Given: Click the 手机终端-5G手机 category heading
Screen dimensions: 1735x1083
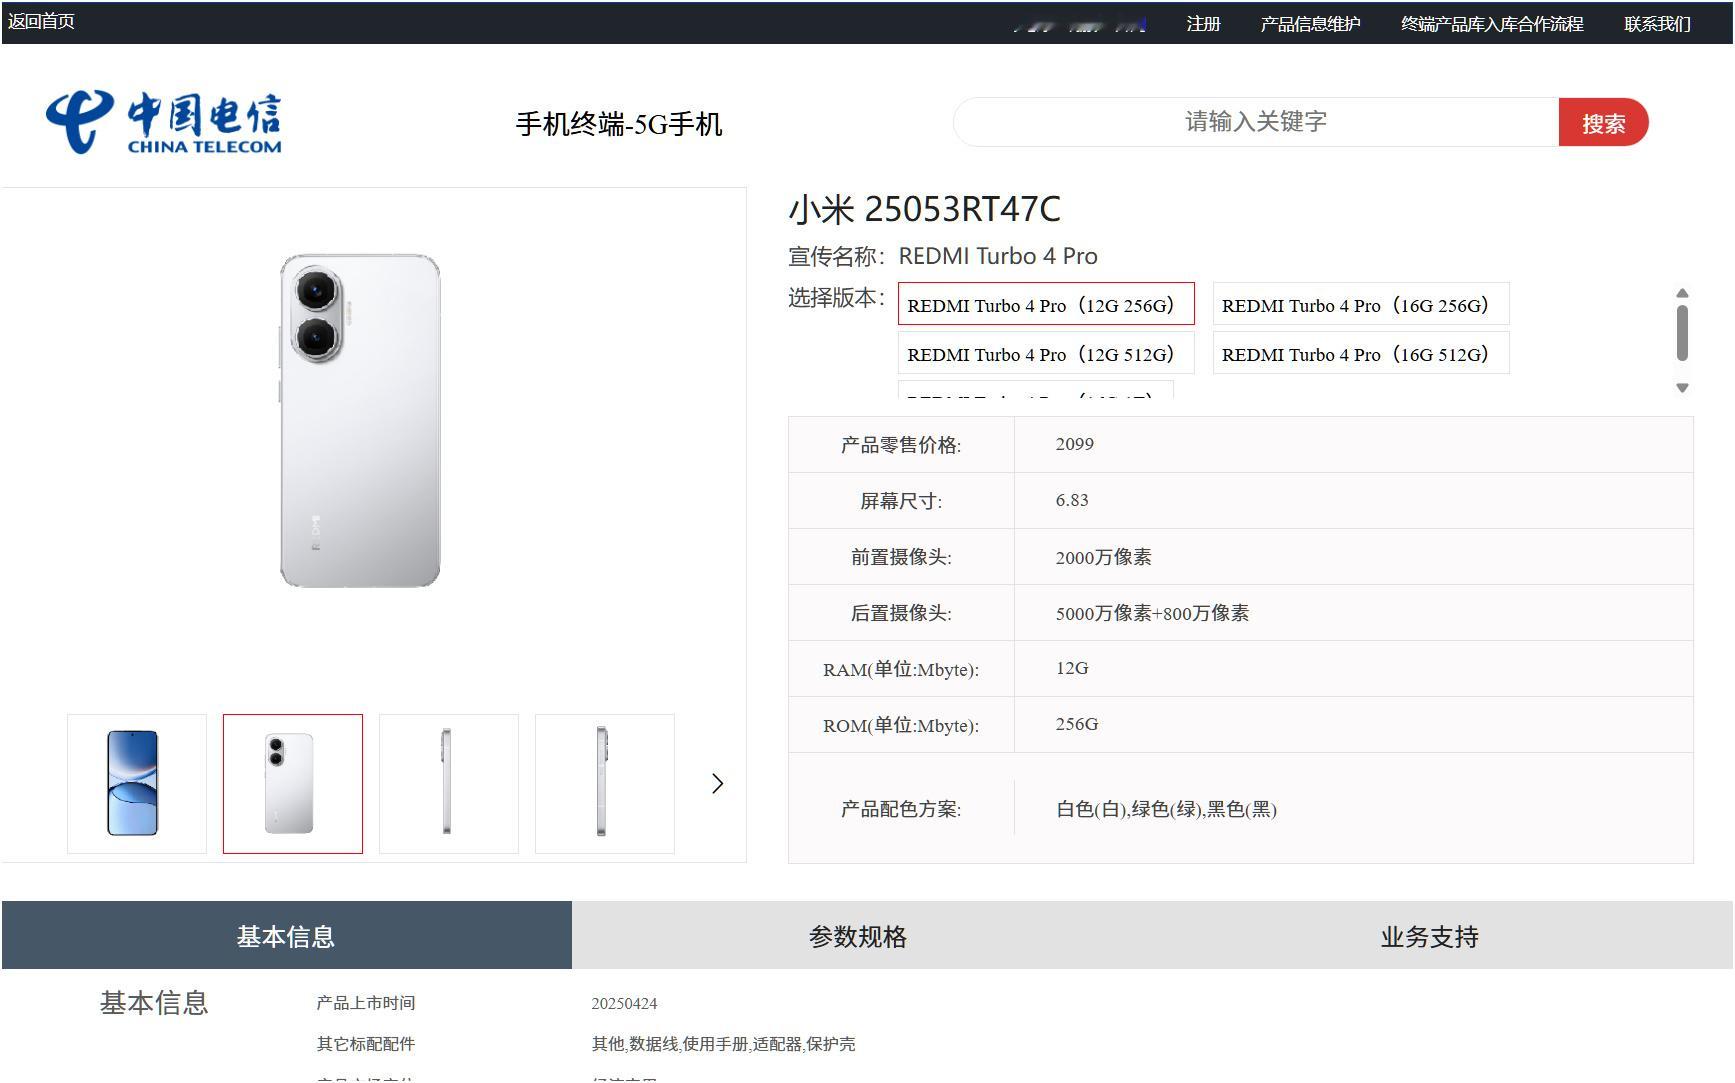Looking at the screenshot, I should click(619, 124).
